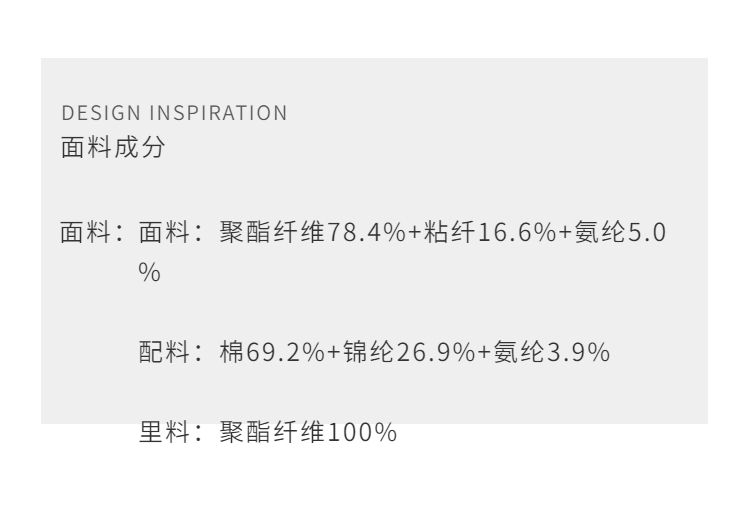Click the leftmost "面料：" label

tap(90, 234)
